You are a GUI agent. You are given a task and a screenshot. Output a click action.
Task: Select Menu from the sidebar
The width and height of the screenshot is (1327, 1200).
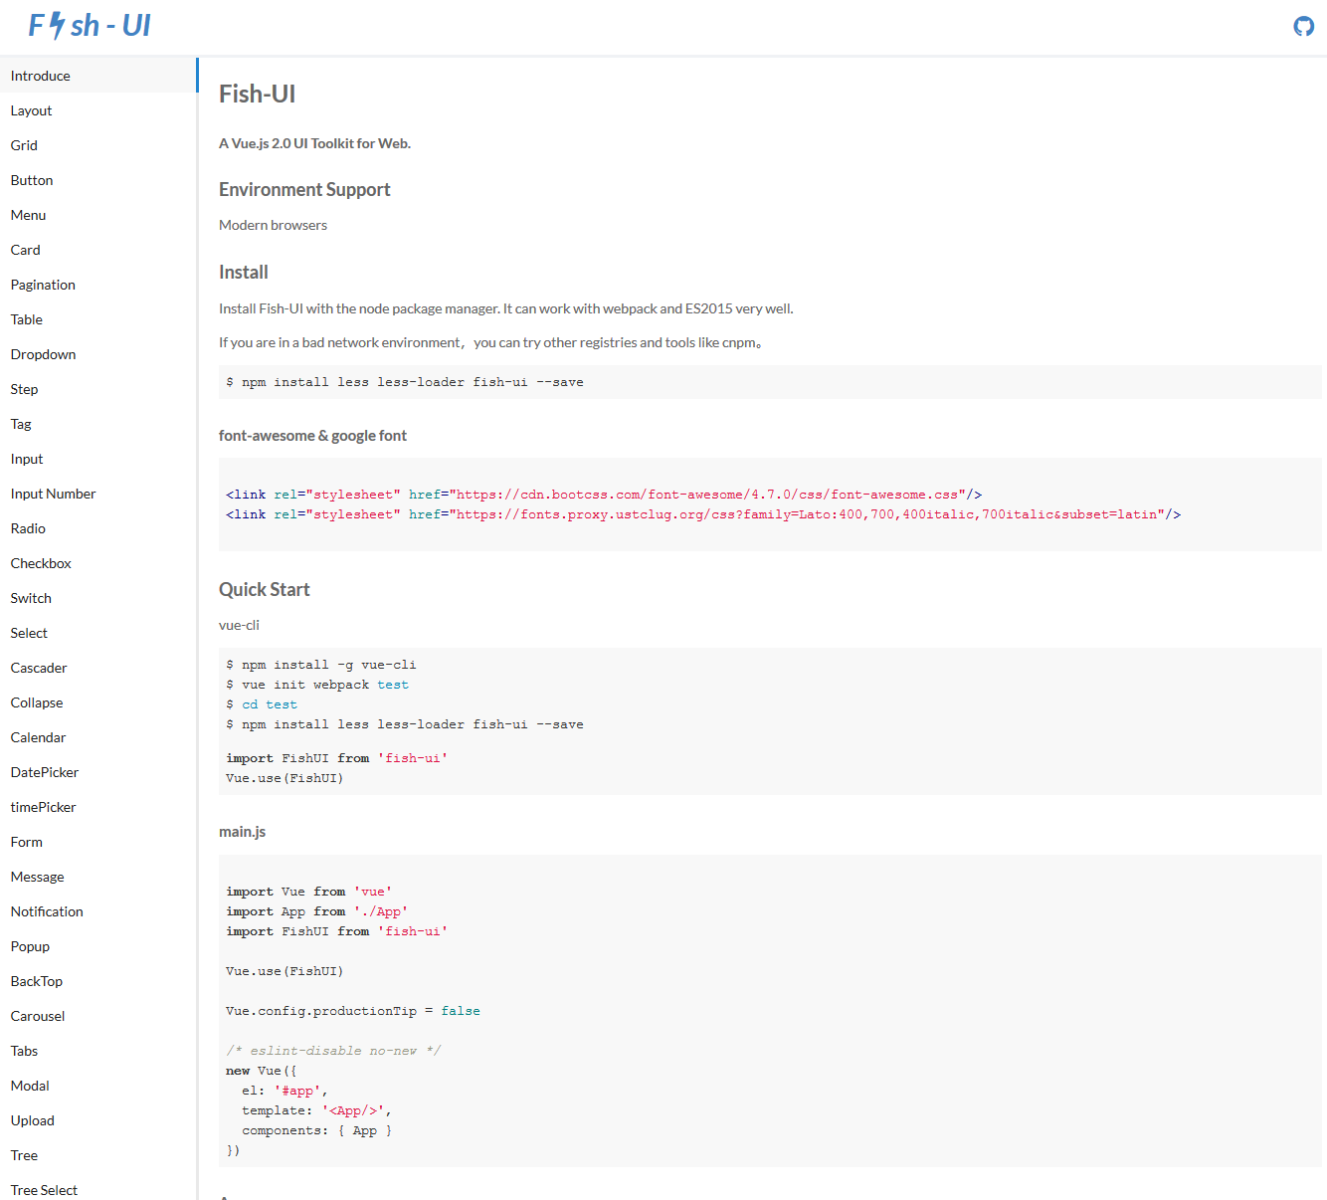click(28, 215)
